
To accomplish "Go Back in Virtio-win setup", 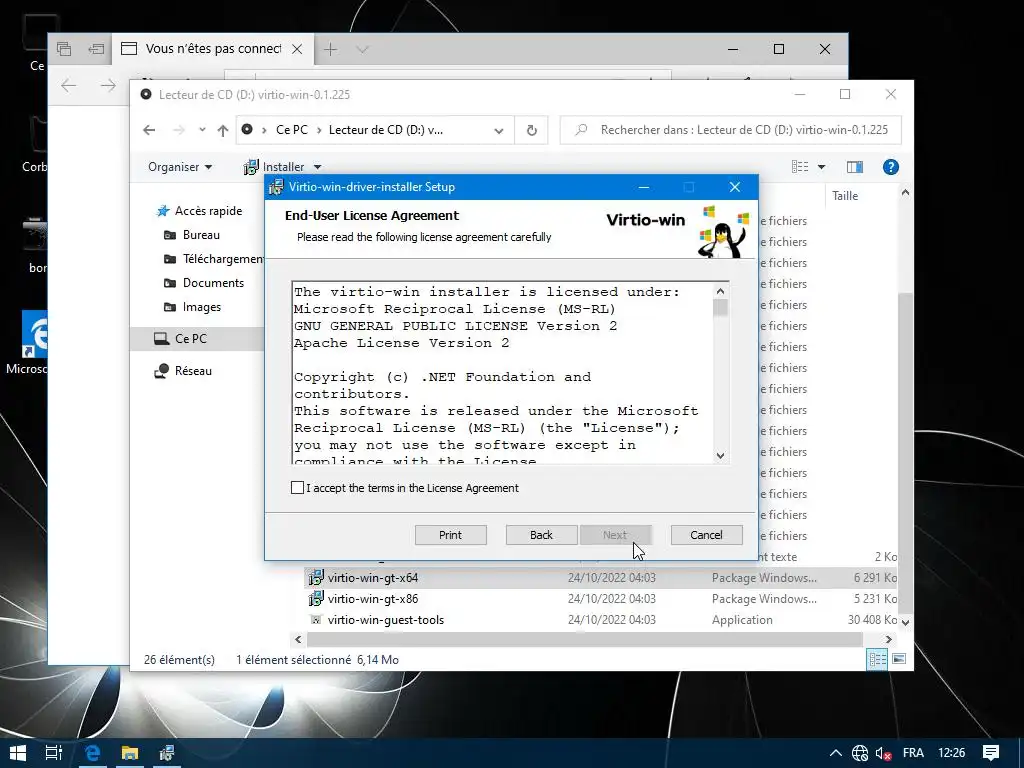I will pyautogui.click(x=541, y=535).
